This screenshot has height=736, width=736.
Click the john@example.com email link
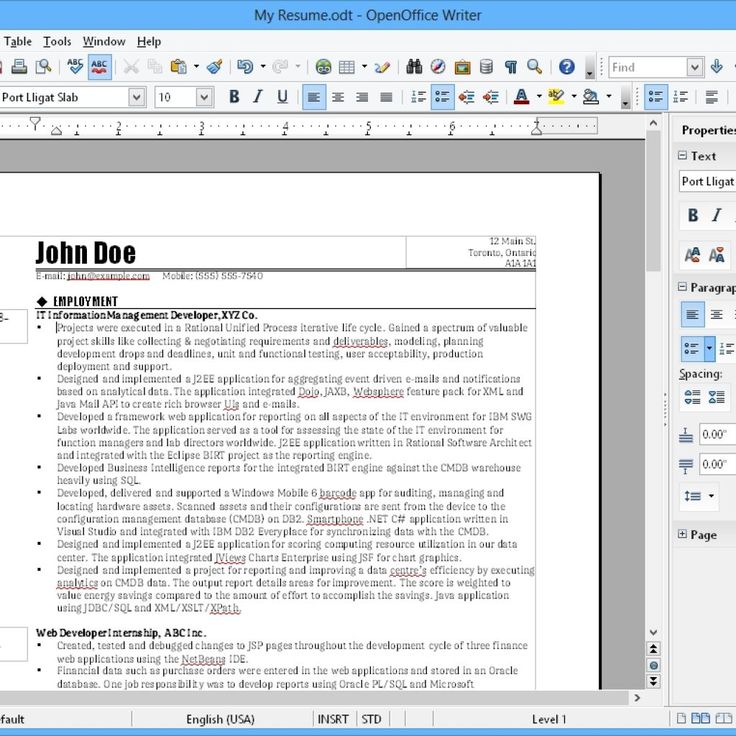[108, 276]
